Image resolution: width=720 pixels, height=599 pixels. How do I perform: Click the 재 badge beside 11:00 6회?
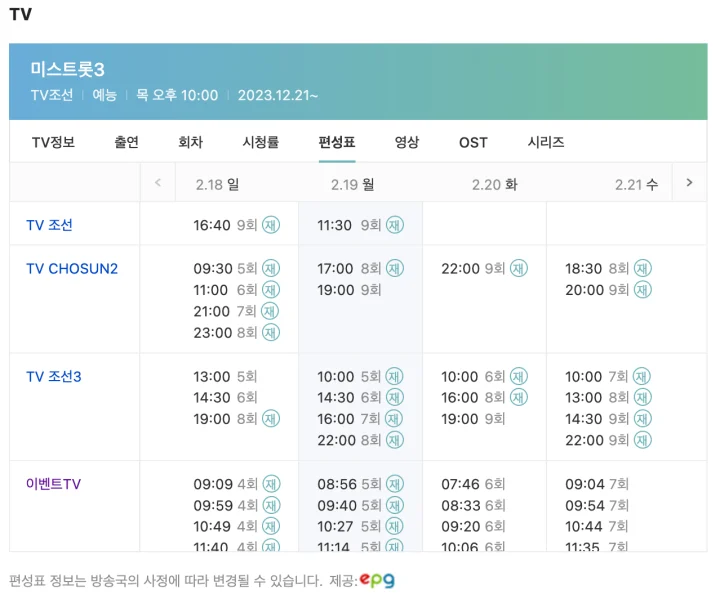pos(271,290)
